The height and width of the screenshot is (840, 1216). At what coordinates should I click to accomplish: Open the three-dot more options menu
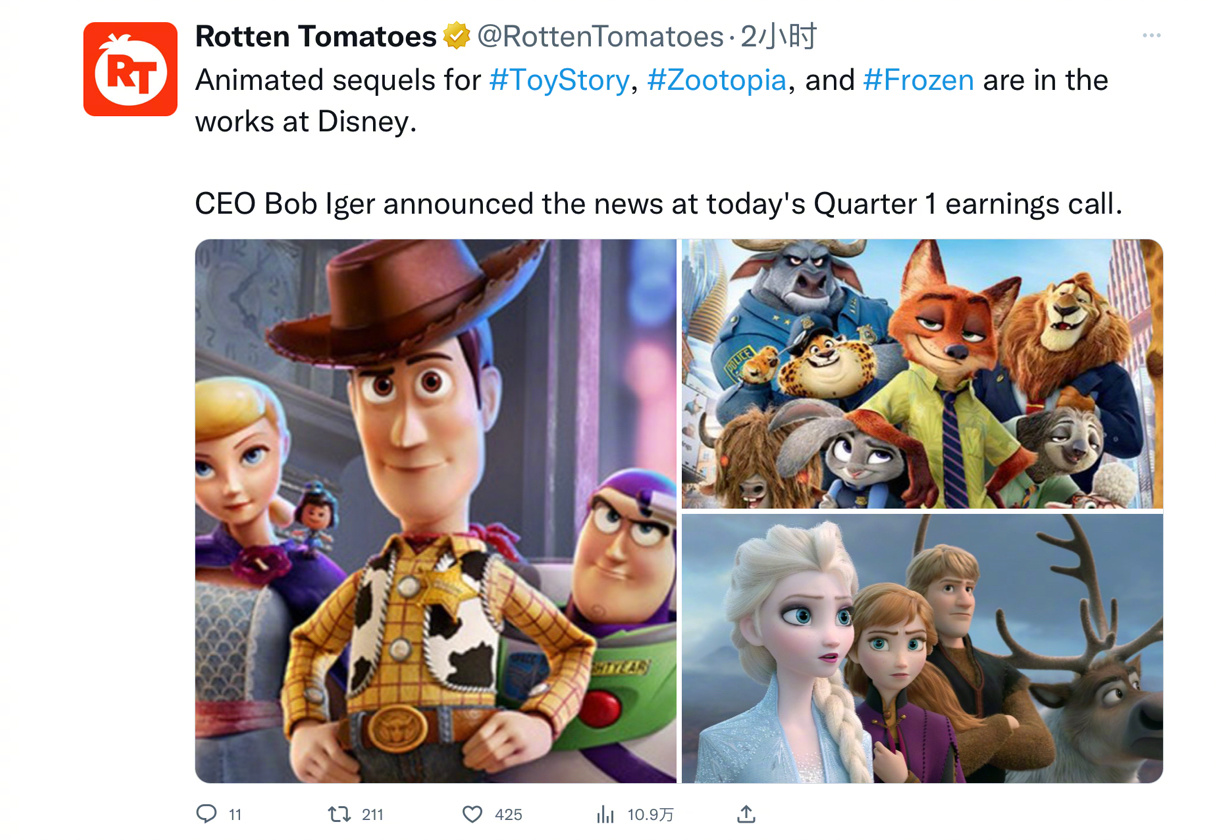click(1151, 36)
